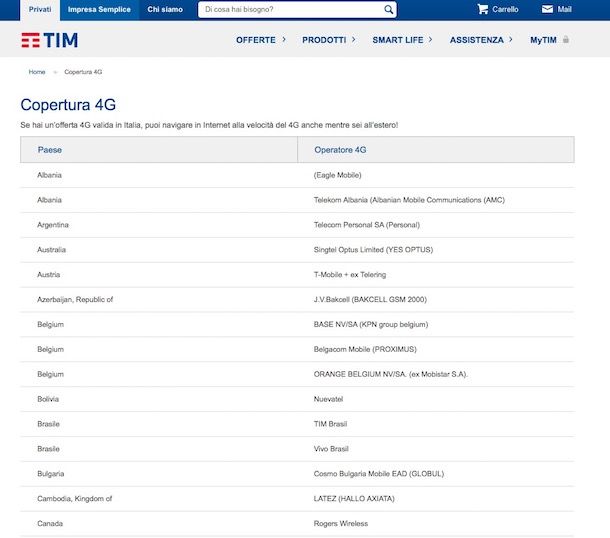Open the SMART LIFE menu

click(x=398, y=40)
